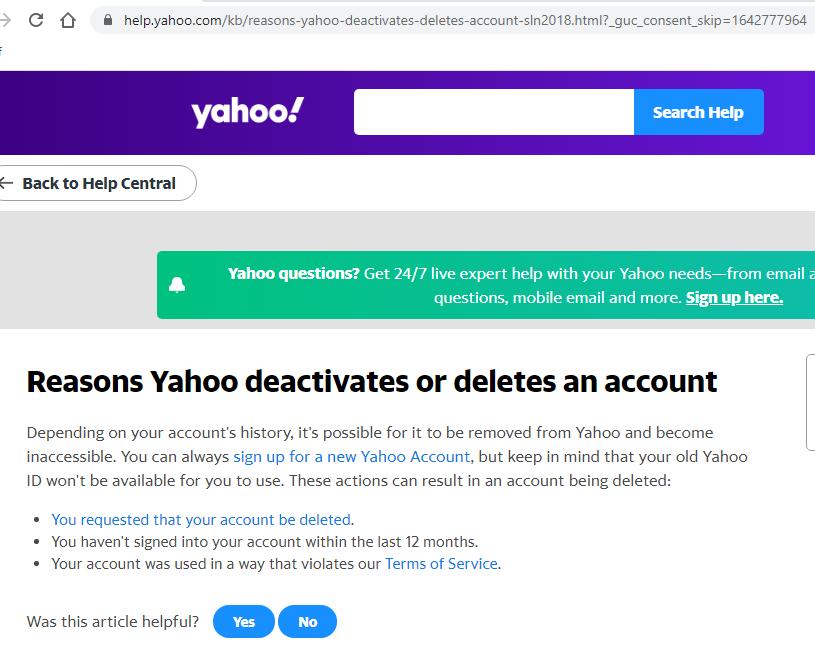Viewport: 815px width, 656px height.
Task: Reload the current browser page
Action: [36, 20]
